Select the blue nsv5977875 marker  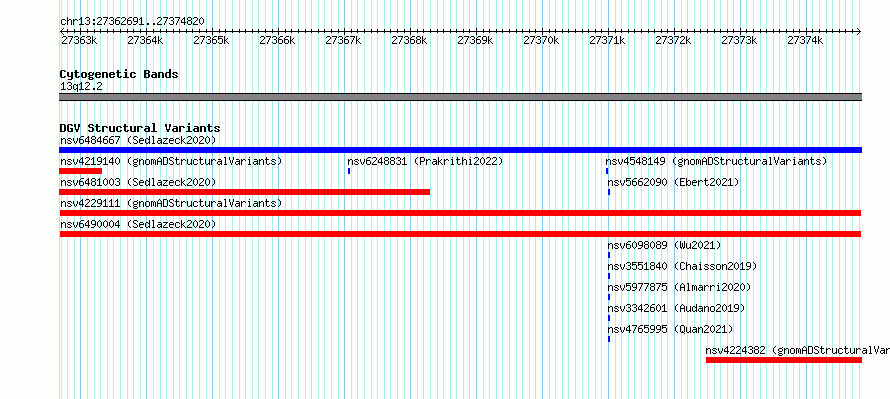click(608, 297)
